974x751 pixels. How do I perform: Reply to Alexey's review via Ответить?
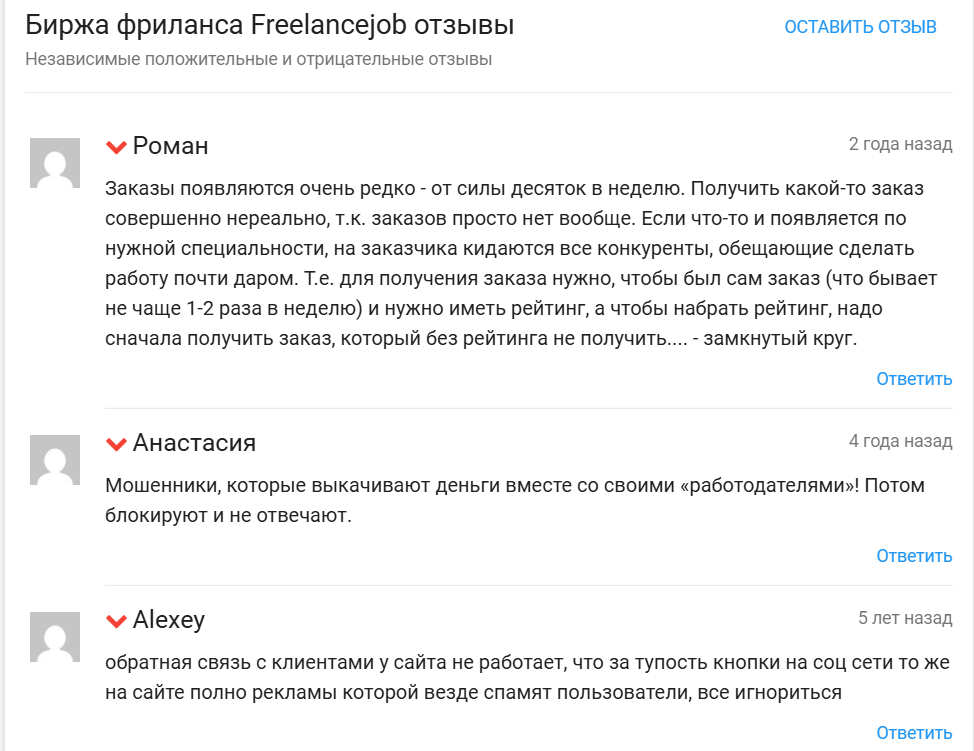(914, 734)
